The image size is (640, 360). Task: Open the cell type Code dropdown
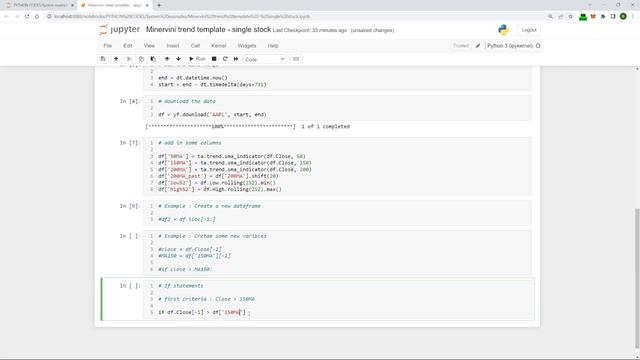[264, 59]
